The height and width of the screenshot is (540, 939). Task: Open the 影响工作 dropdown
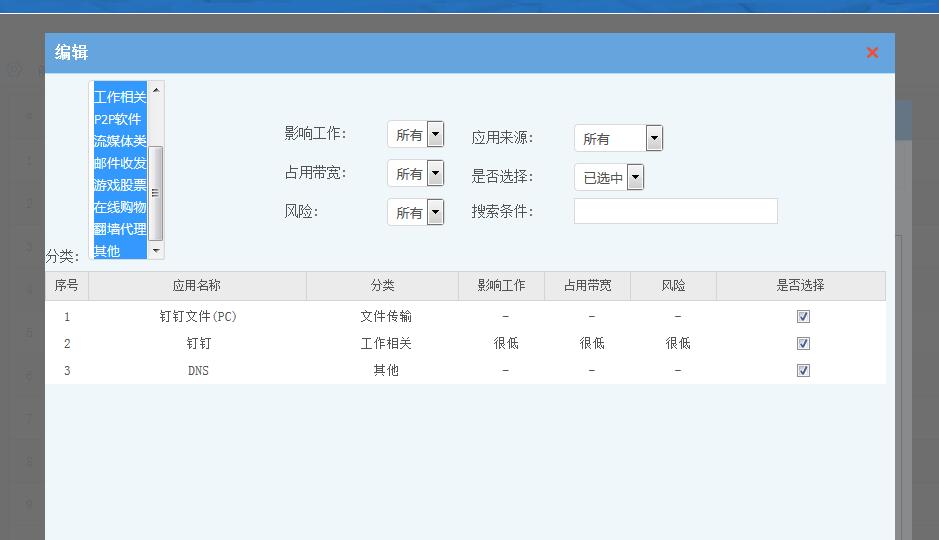[x=416, y=135]
